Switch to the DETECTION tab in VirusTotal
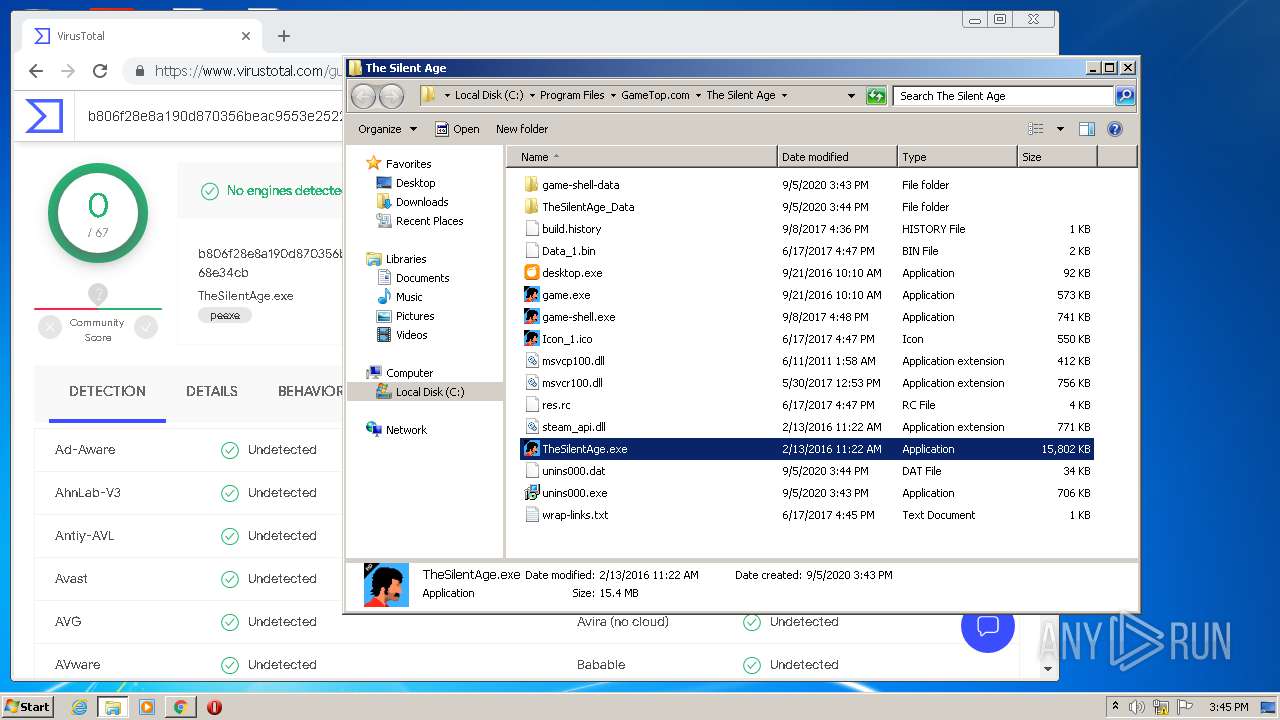 107,391
